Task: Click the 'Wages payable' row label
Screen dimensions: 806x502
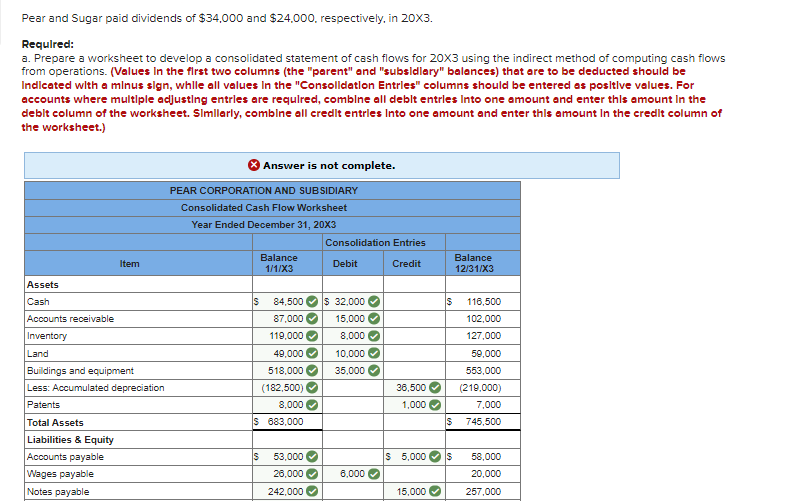Action: click(x=60, y=474)
